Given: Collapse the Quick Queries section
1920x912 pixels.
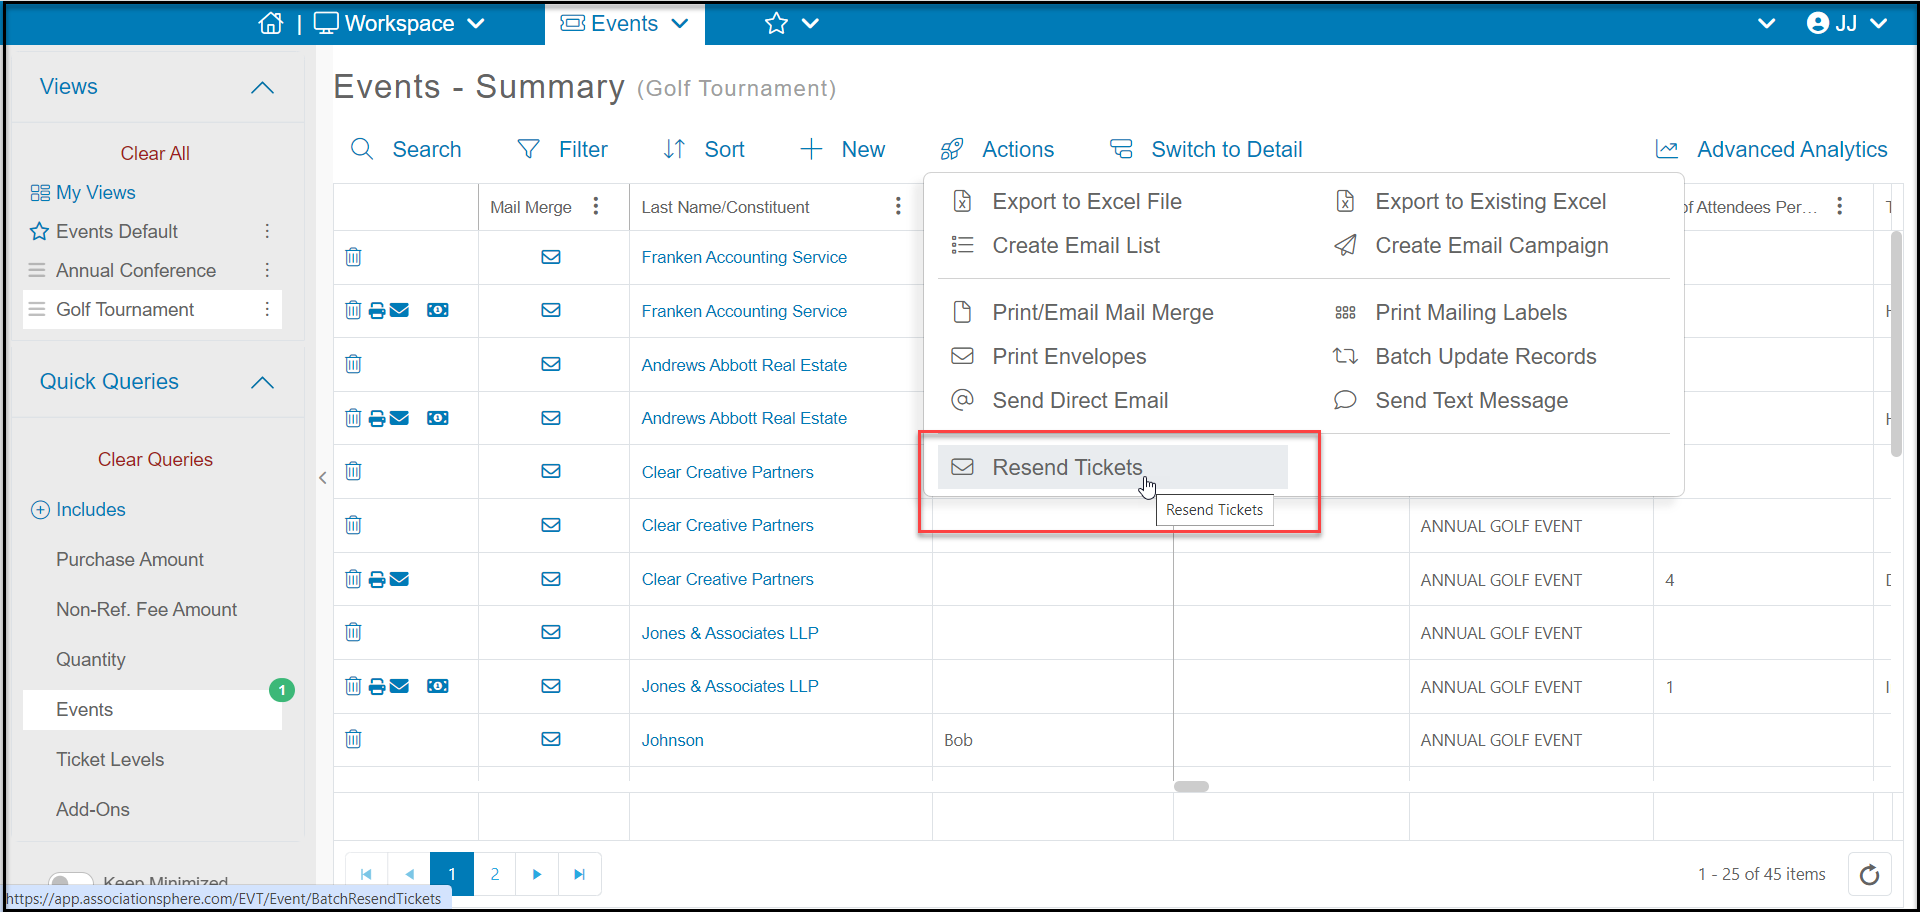Looking at the screenshot, I should point(262,383).
